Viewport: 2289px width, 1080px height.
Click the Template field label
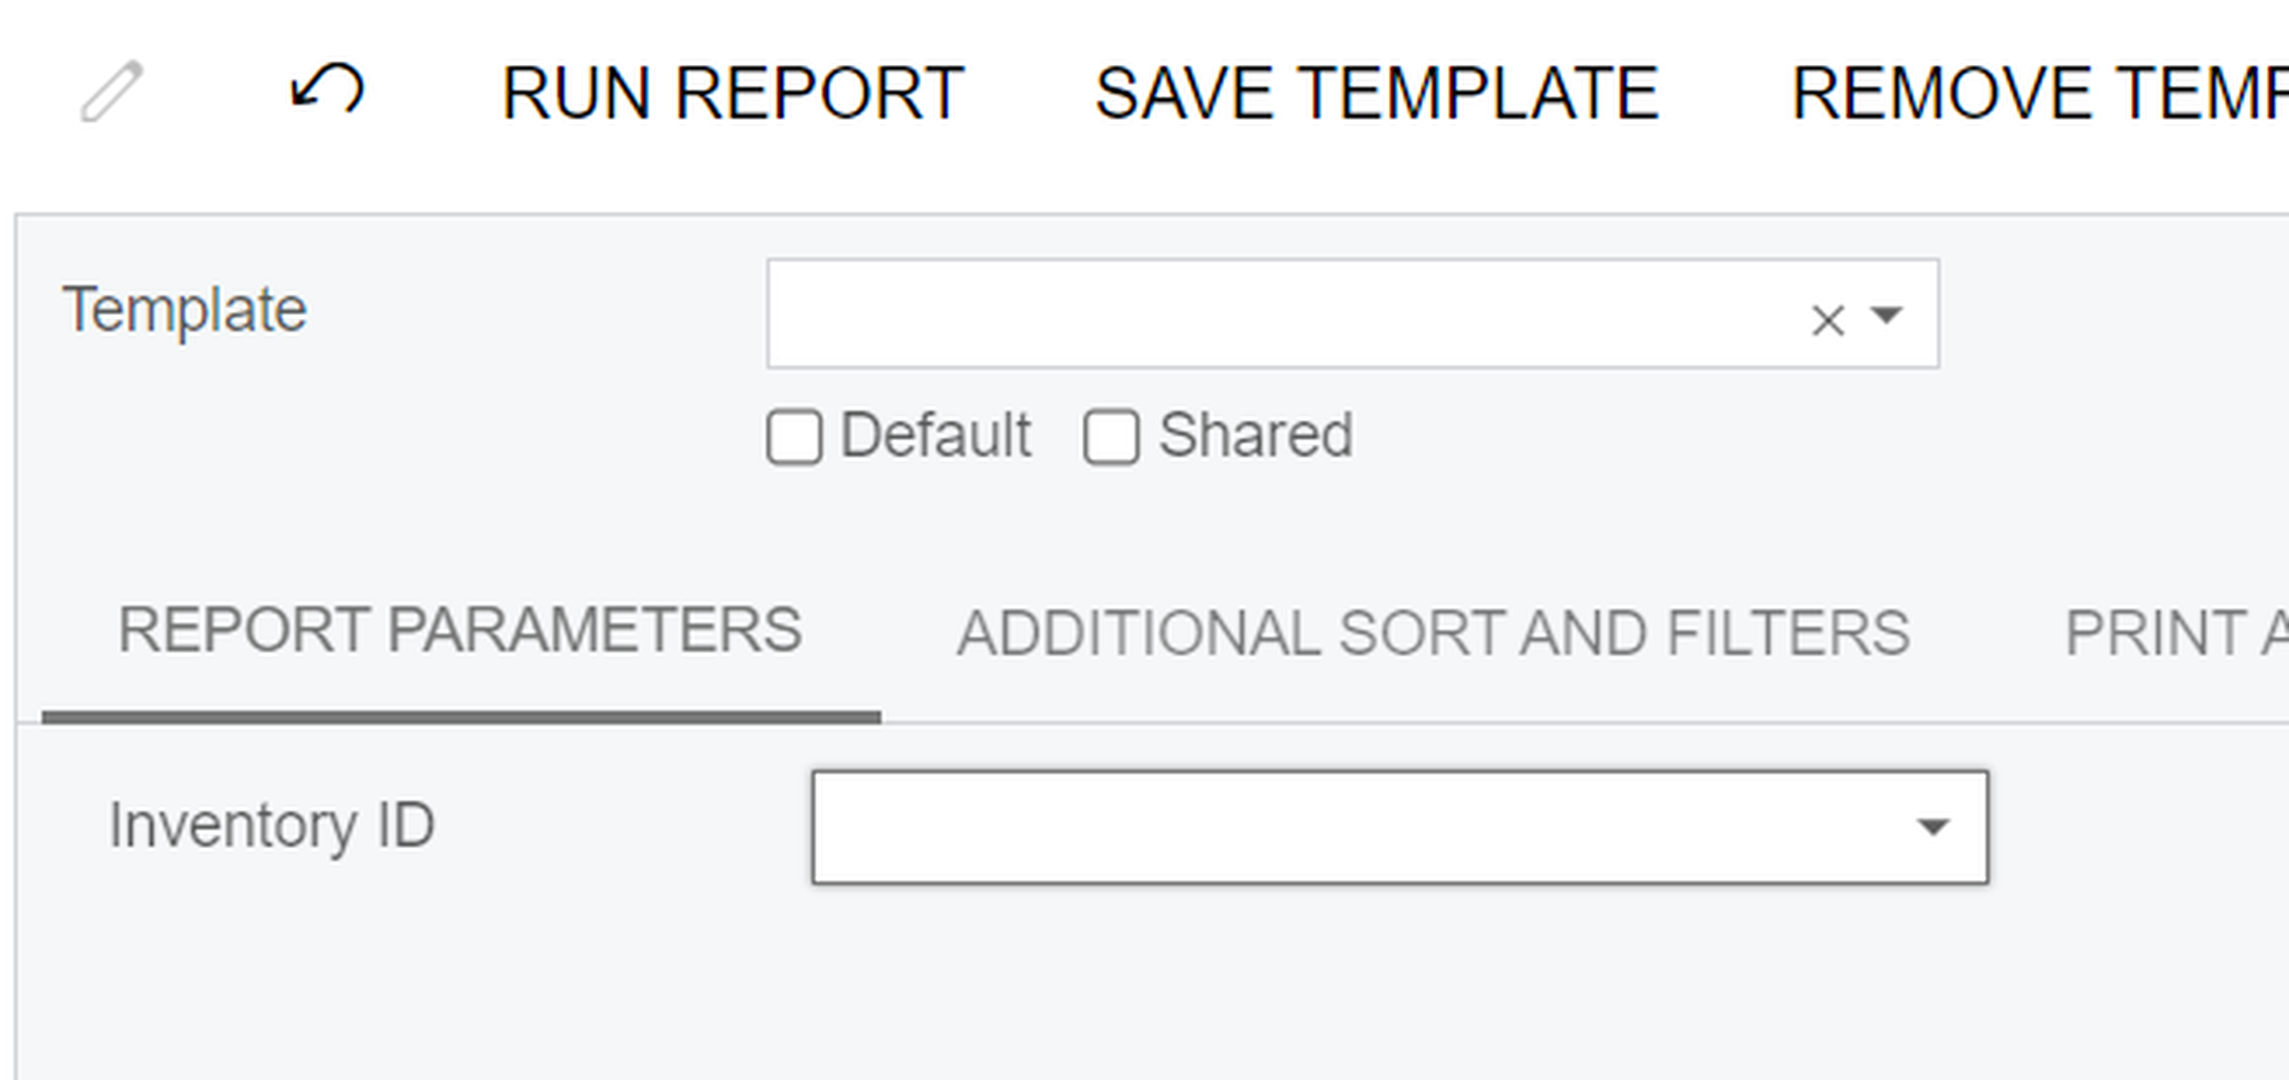184,310
